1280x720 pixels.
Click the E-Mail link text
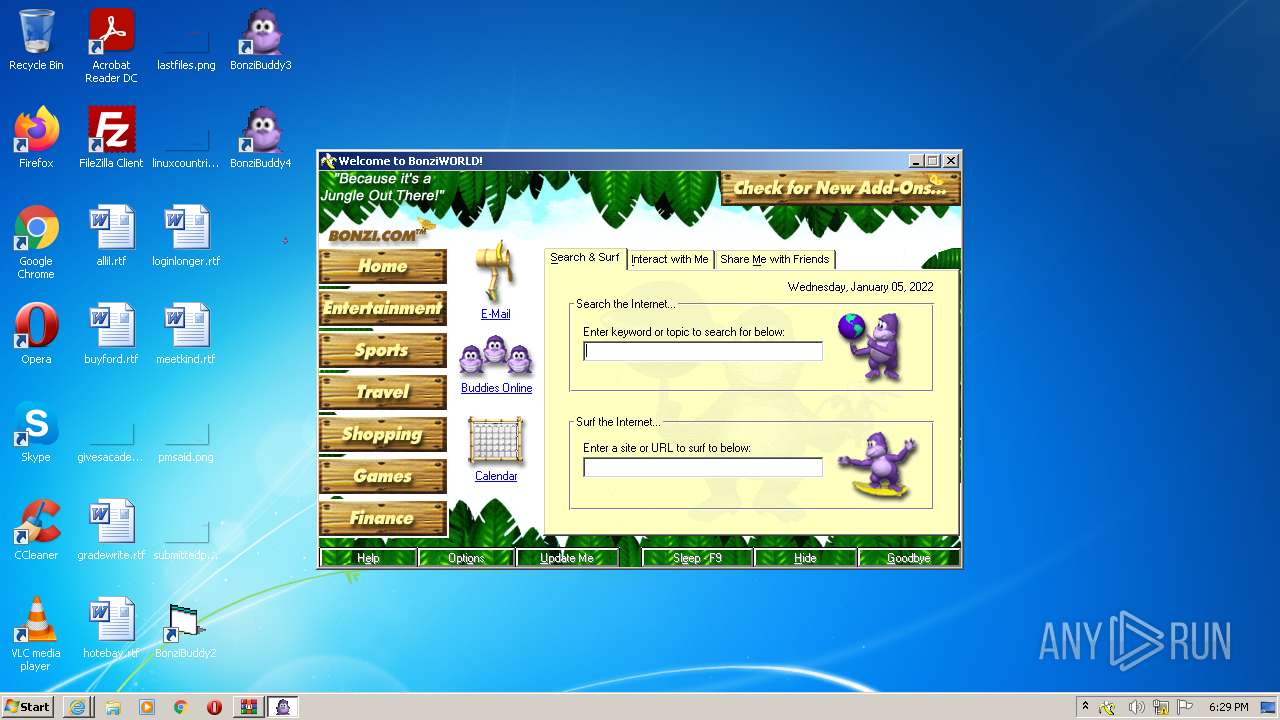496,314
